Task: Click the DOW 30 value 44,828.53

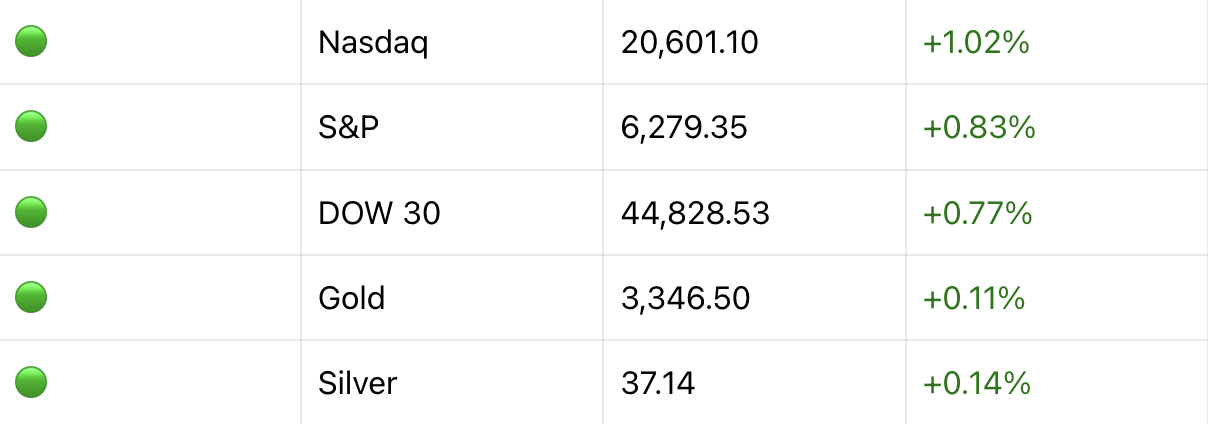Action: 695,213
